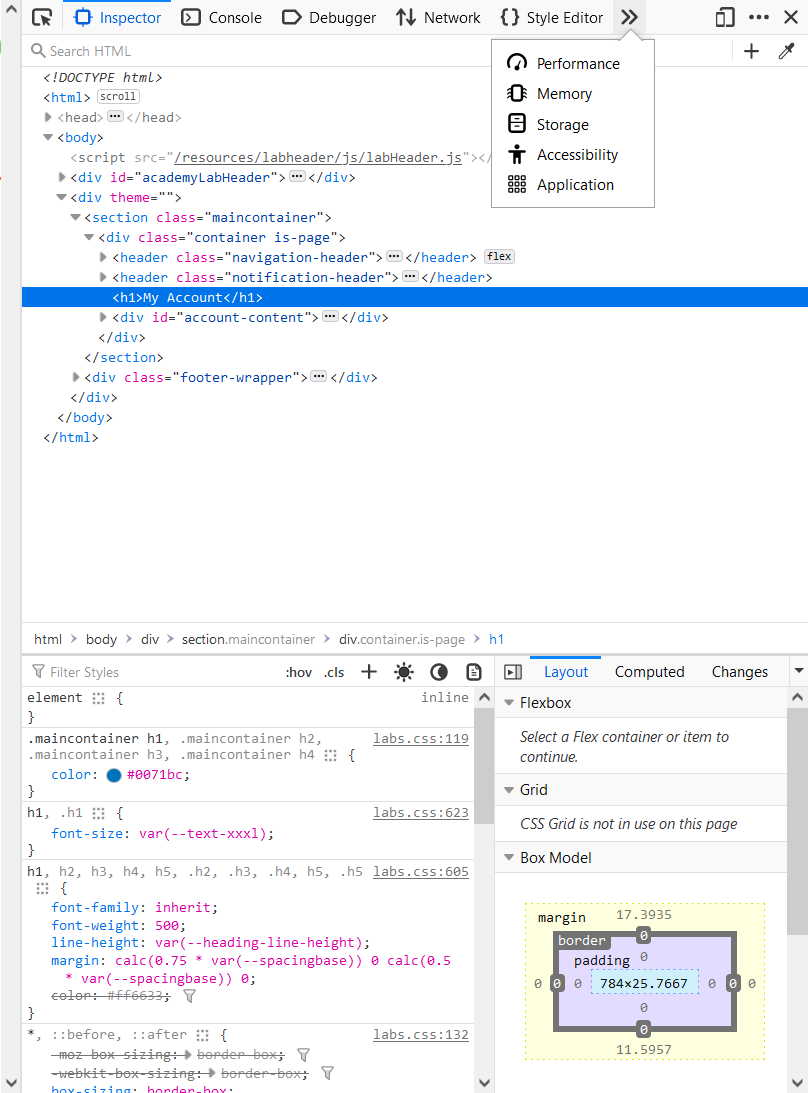This screenshot has height=1093, width=808.
Task: Open the labHeader.js script link
Action: tap(317, 158)
